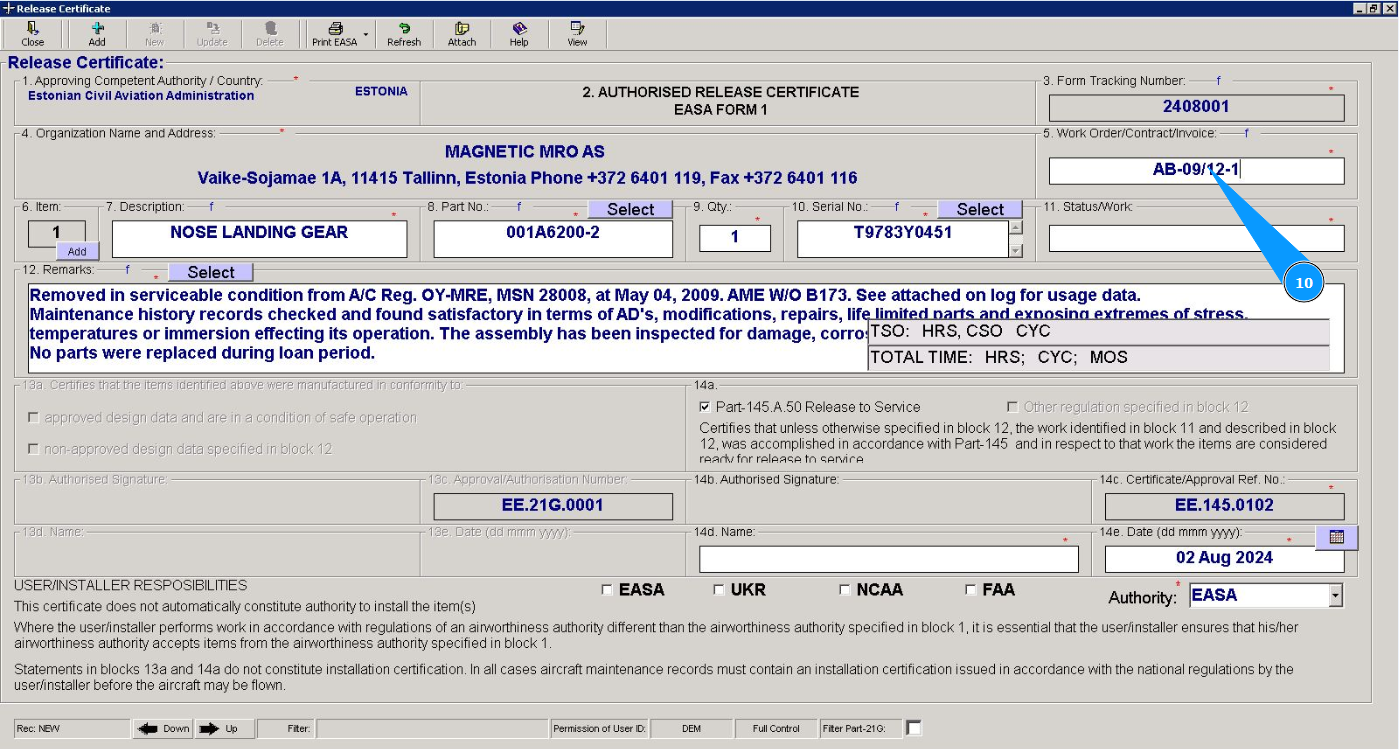The width and height of the screenshot is (1399, 749).
Task: Click Select button for Part No.
Action: coord(630,209)
